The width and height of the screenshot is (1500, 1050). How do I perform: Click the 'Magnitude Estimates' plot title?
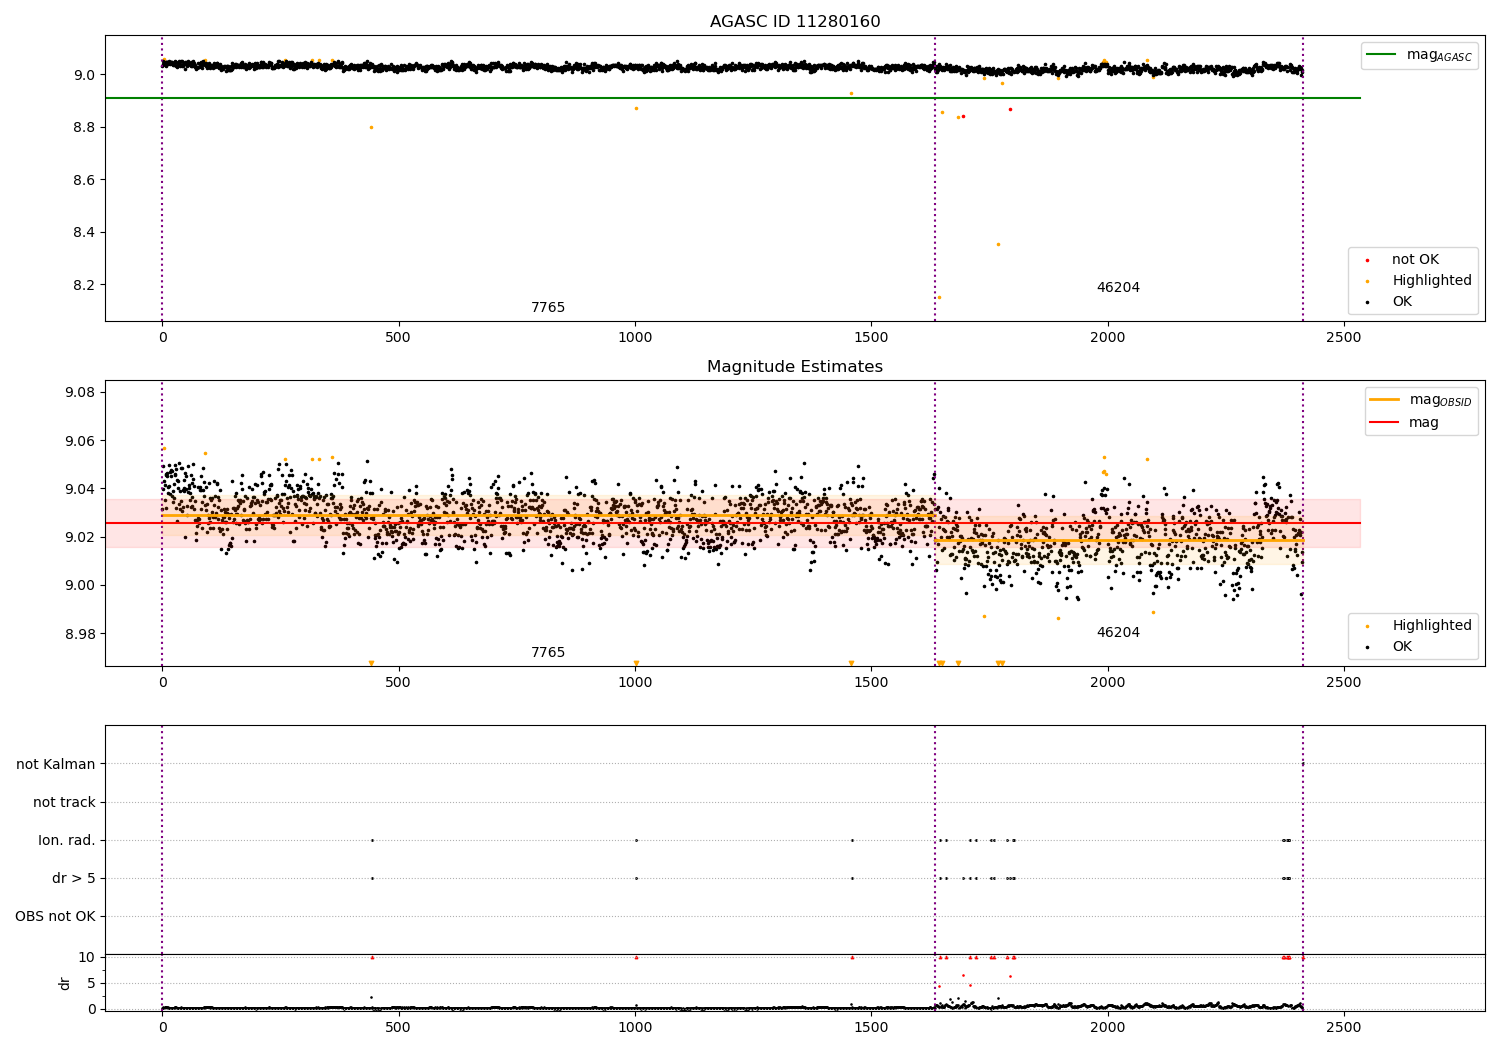(795, 367)
